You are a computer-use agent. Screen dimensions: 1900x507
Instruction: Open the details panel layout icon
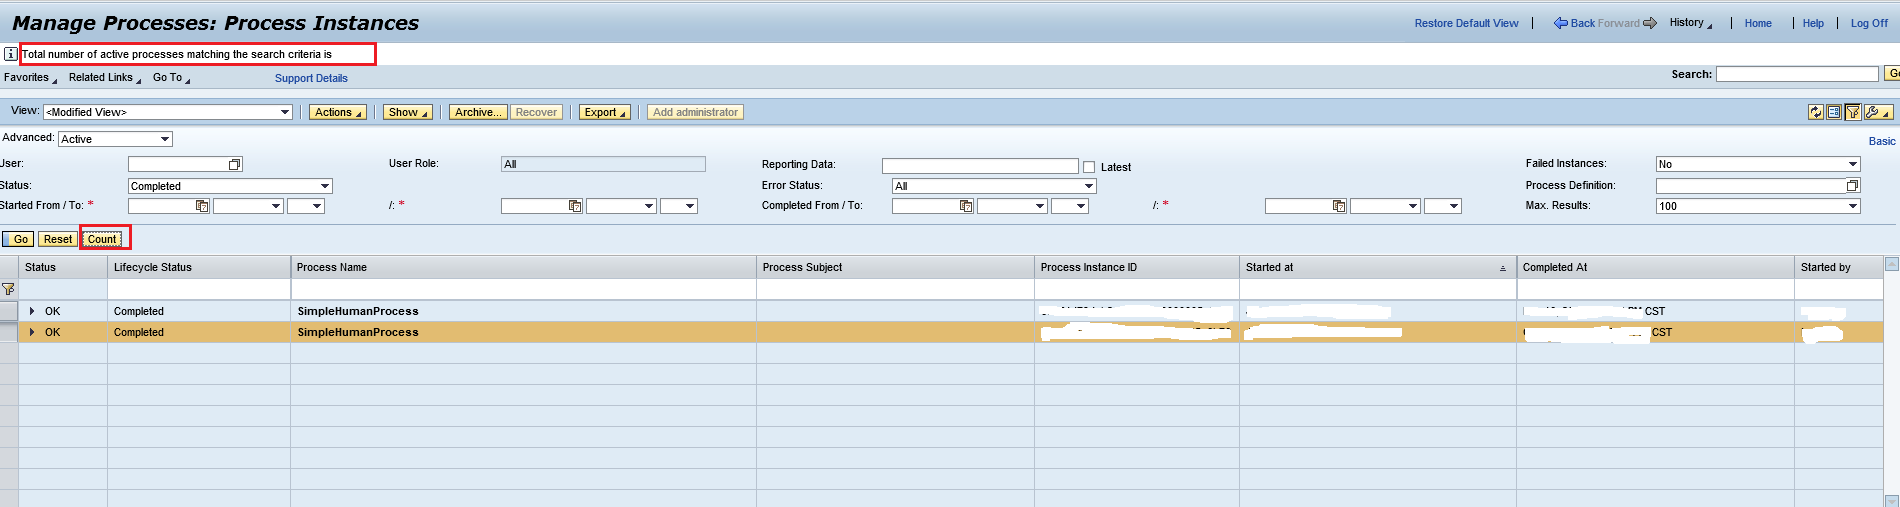[1834, 112]
